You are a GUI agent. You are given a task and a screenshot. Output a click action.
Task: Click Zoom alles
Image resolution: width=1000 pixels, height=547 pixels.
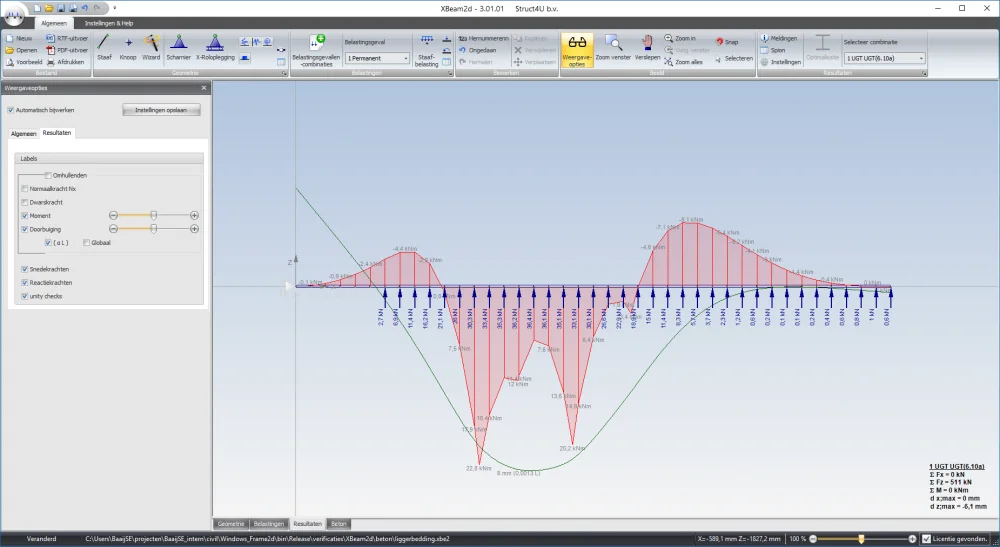pyautogui.click(x=682, y=62)
